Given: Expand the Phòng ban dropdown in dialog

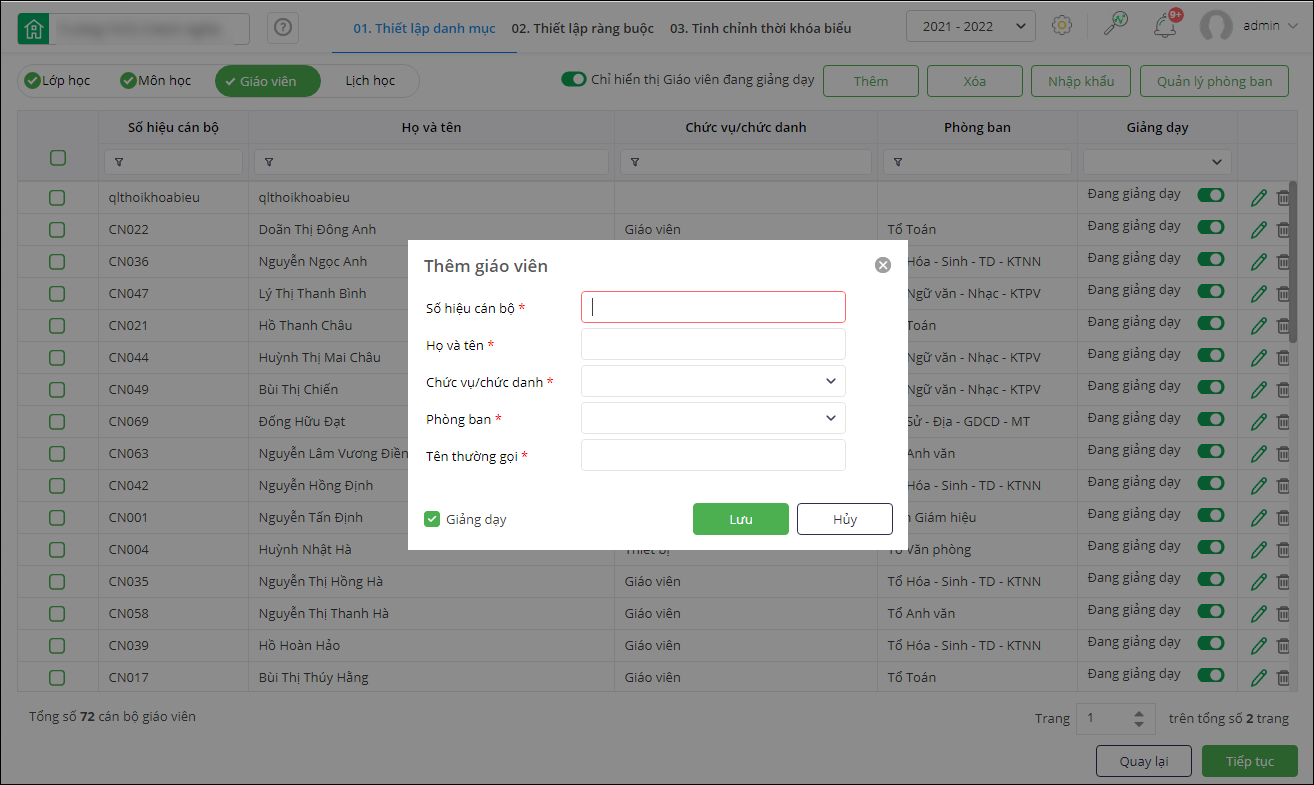Looking at the screenshot, I should (713, 418).
